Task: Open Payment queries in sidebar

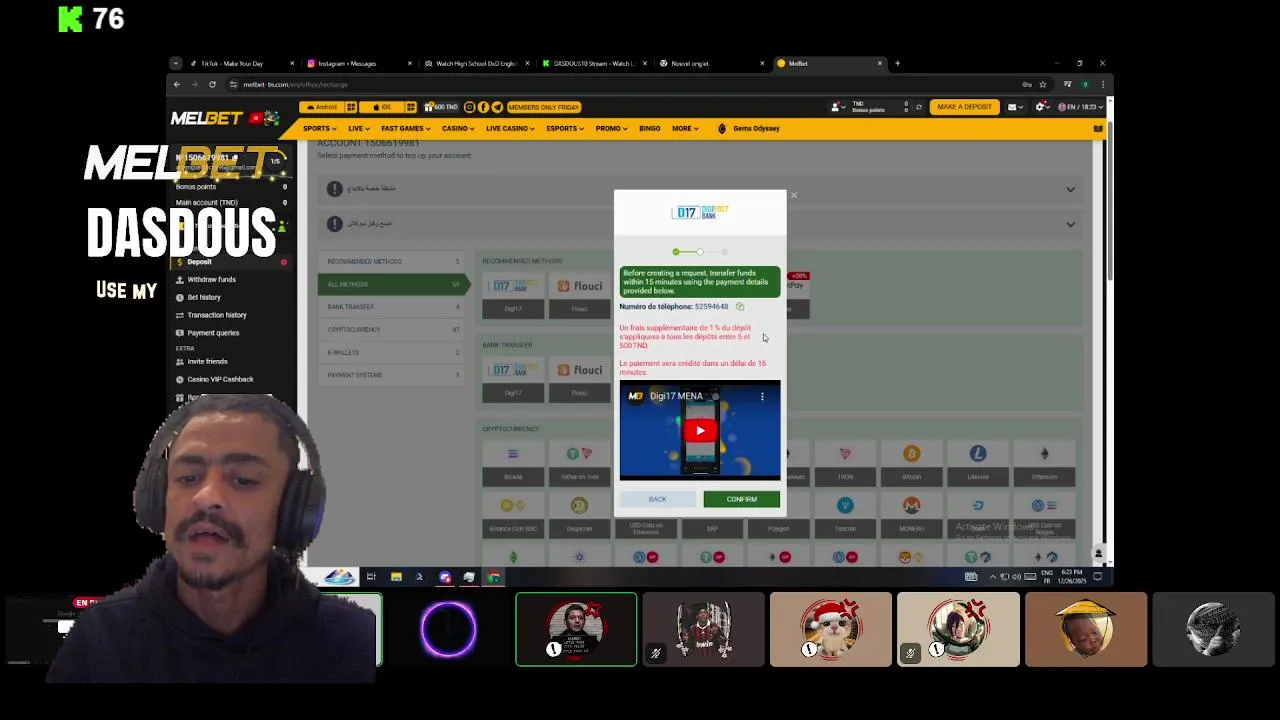Action: coord(213,333)
